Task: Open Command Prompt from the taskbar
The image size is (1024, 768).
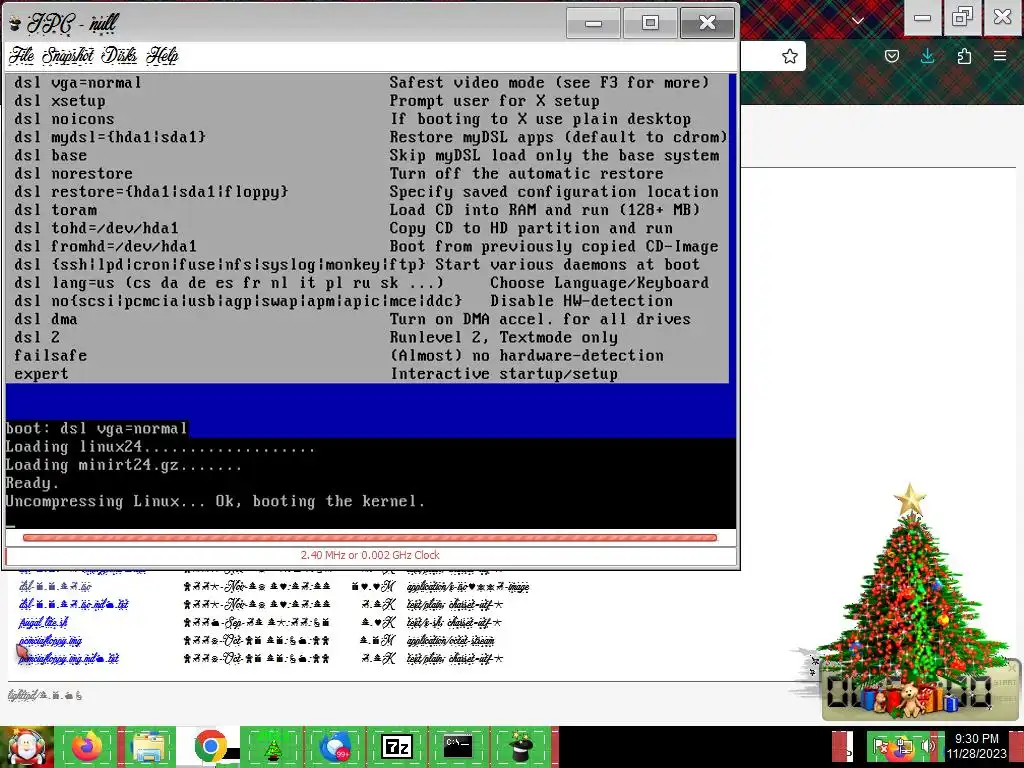Action: (458, 746)
